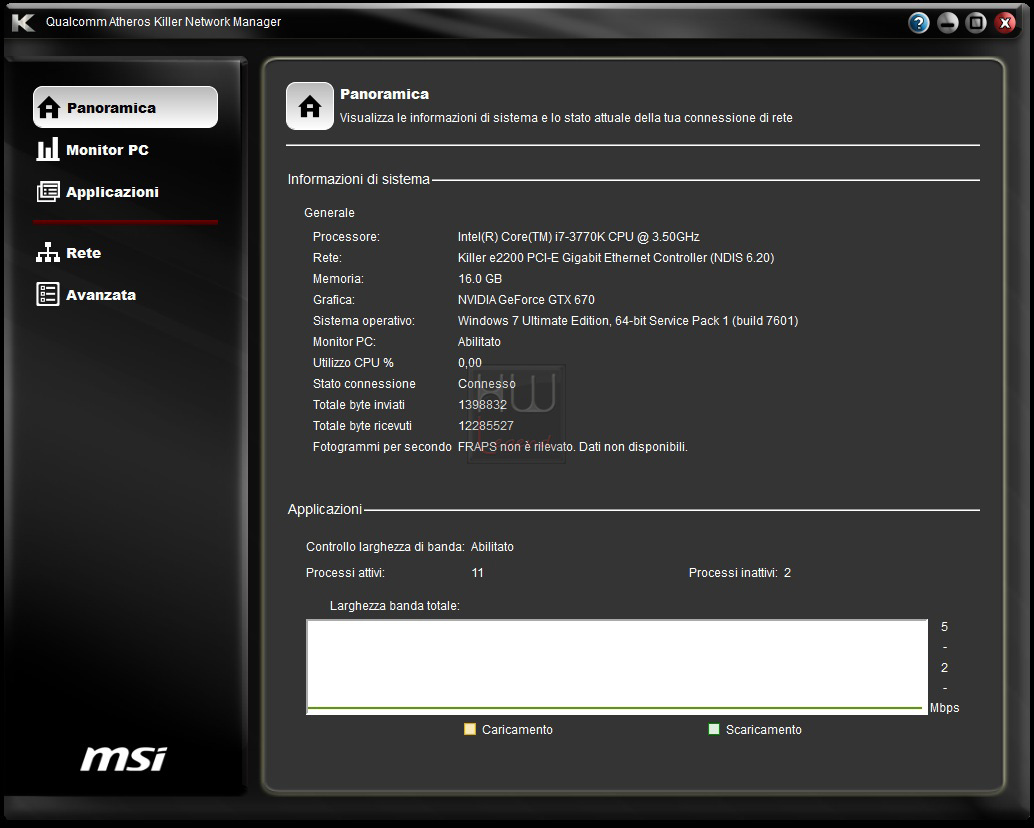Viewport: 1034px width, 828px height.
Task: Select the processor value Intel Core i7-3770K
Action: click(578, 237)
